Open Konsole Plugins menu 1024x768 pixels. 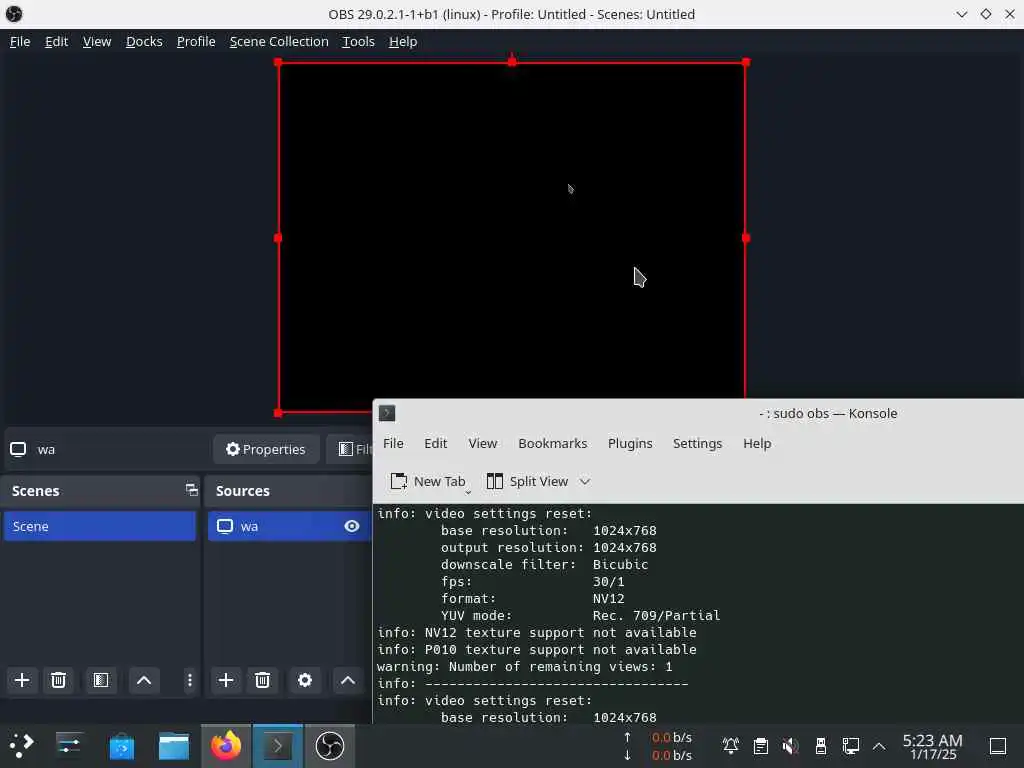point(630,443)
